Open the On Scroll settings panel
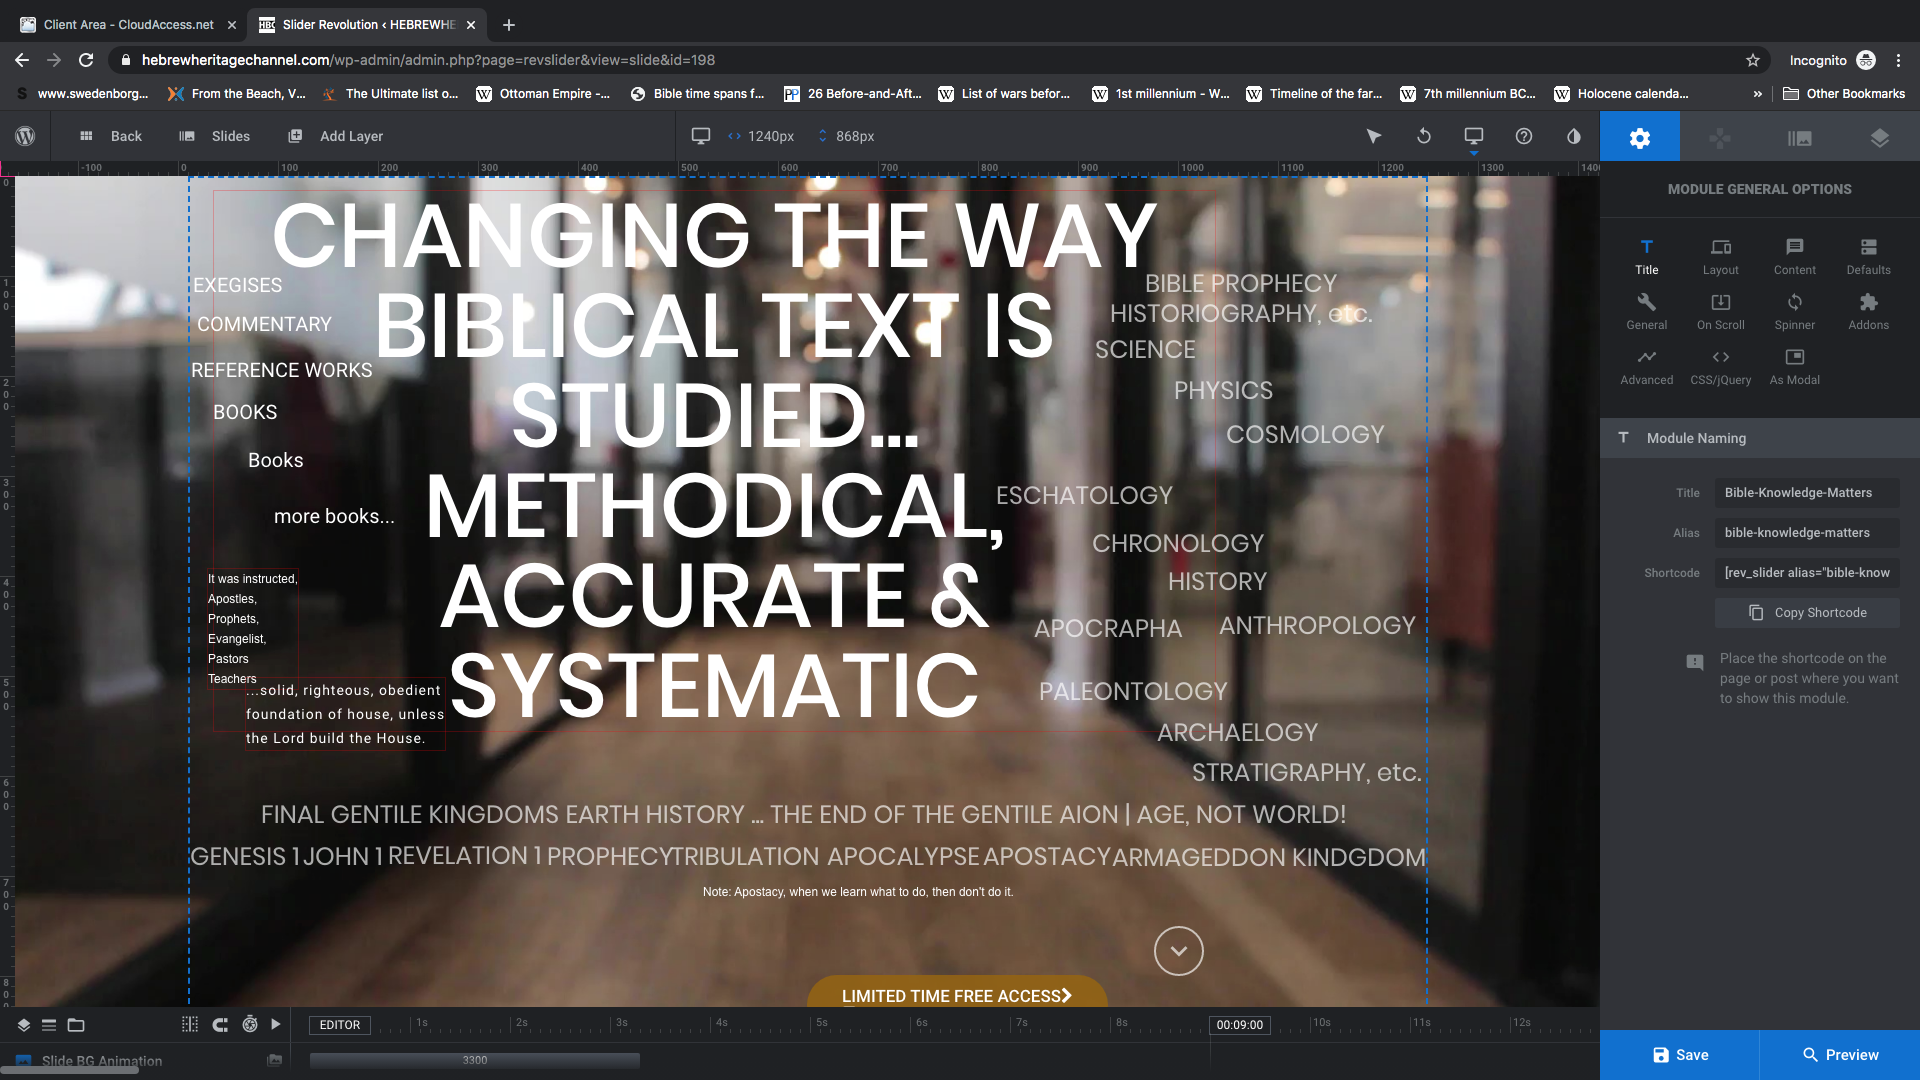This screenshot has width=1920, height=1080. click(1720, 310)
